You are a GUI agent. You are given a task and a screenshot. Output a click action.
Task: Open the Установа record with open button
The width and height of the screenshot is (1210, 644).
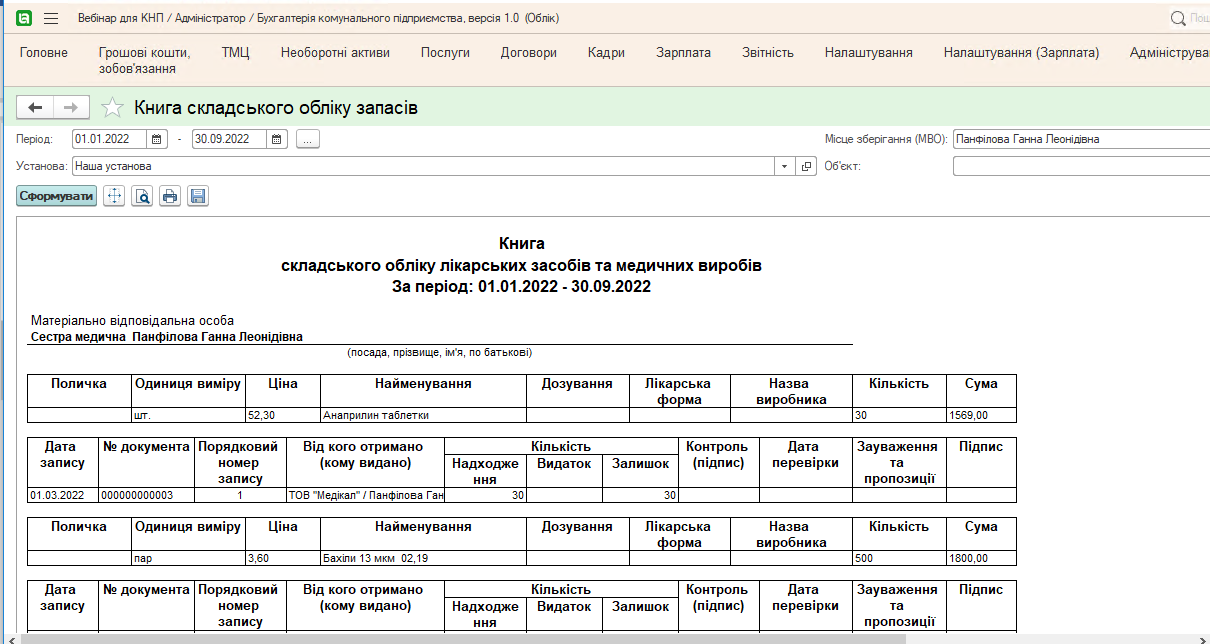(x=806, y=166)
